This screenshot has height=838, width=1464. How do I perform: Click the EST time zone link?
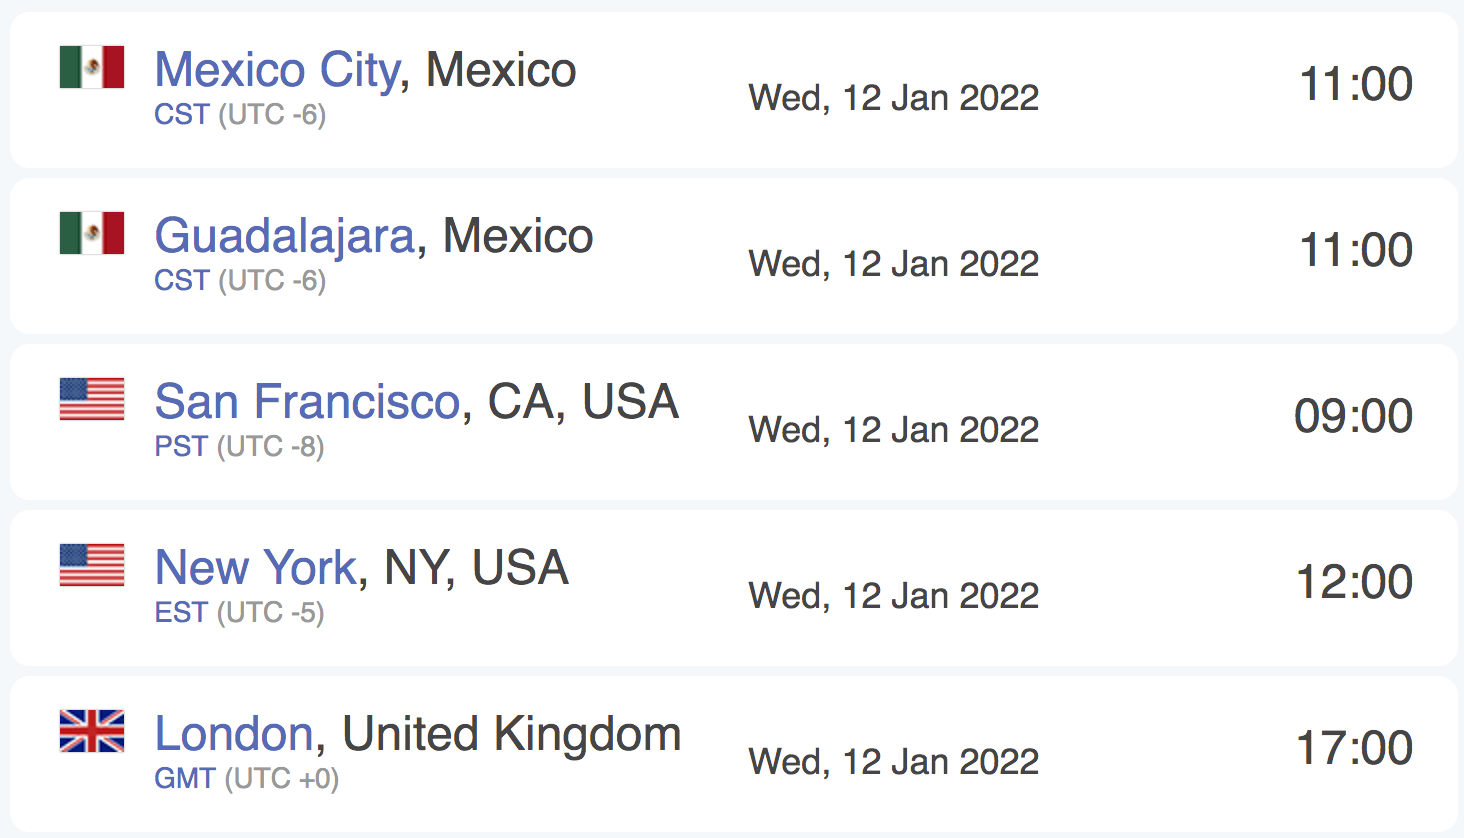pos(181,613)
